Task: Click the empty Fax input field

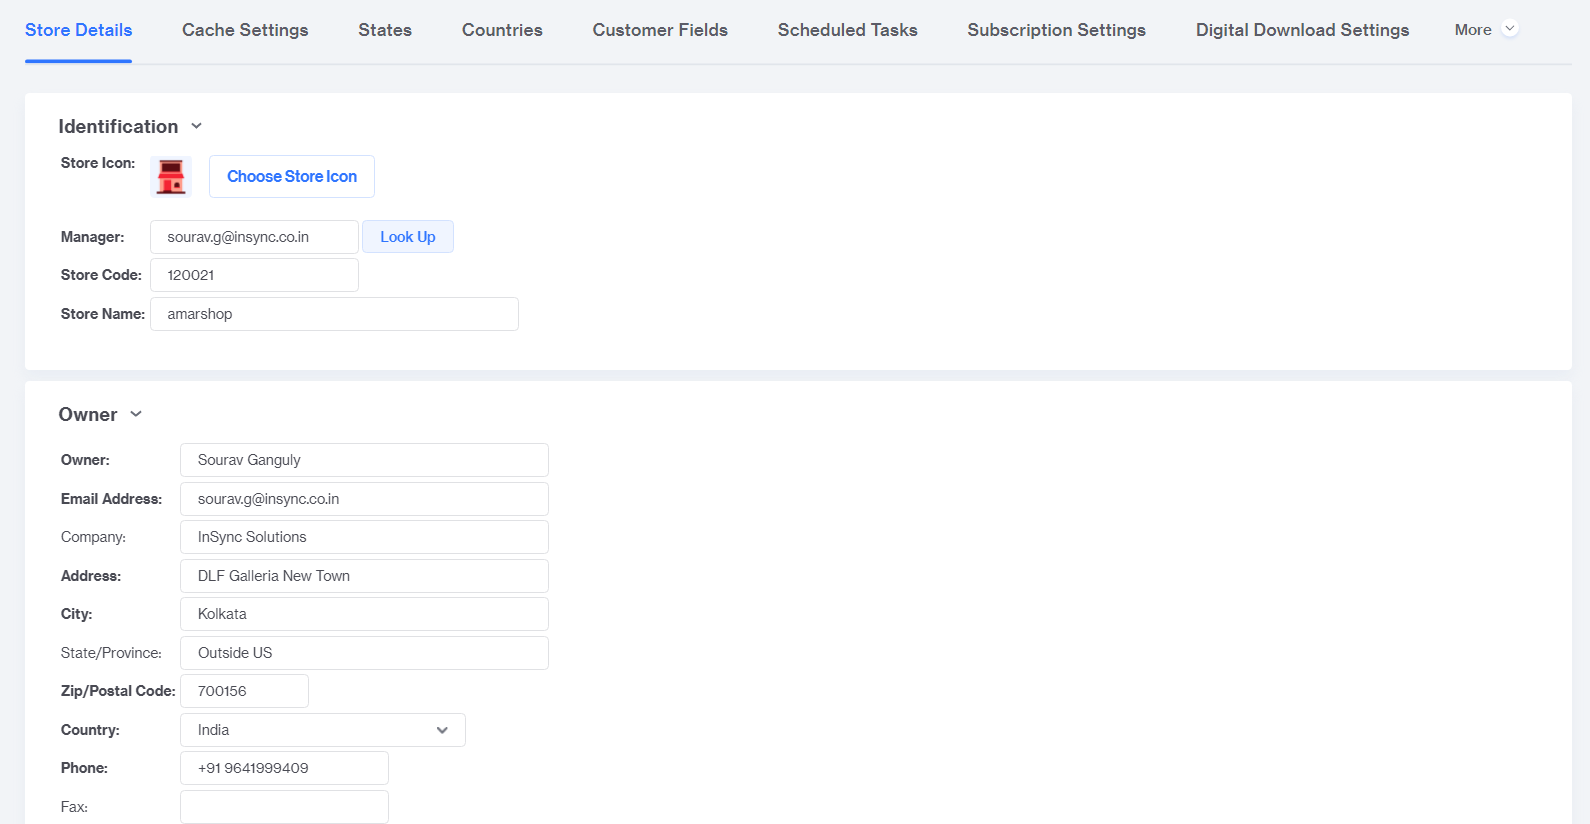Action: pos(284,807)
